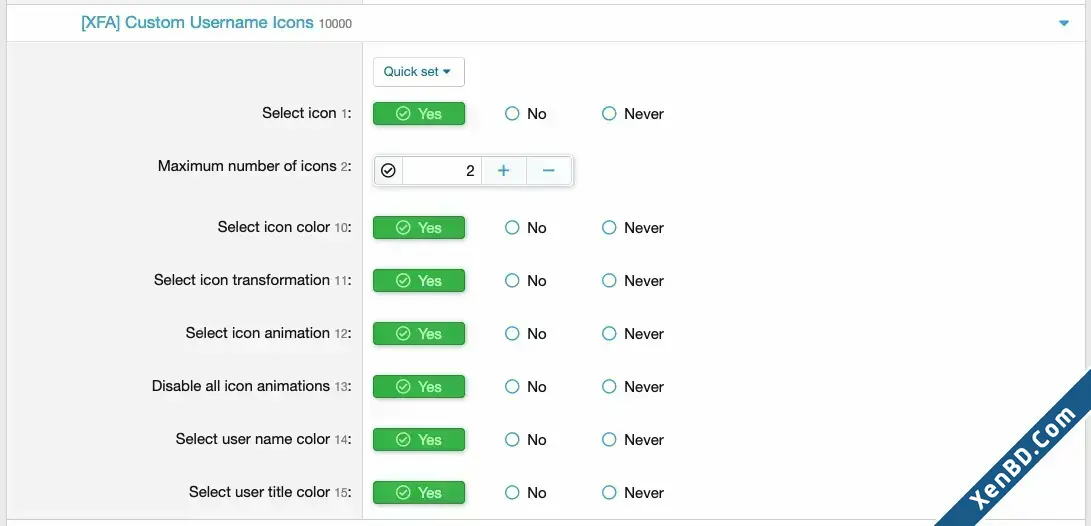Image resolution: width=1091 pixels, height=526 pixels.
Task: Choose Never for Select icon color
Action: coord(632,228)
